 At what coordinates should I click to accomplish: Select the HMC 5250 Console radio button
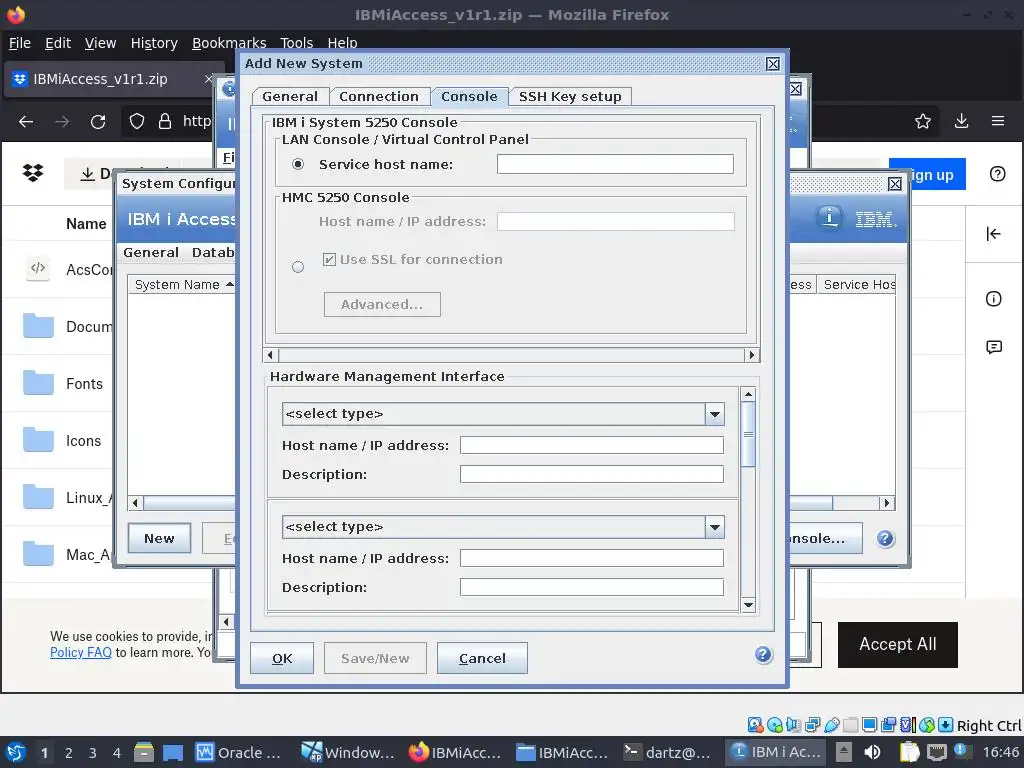298,266
